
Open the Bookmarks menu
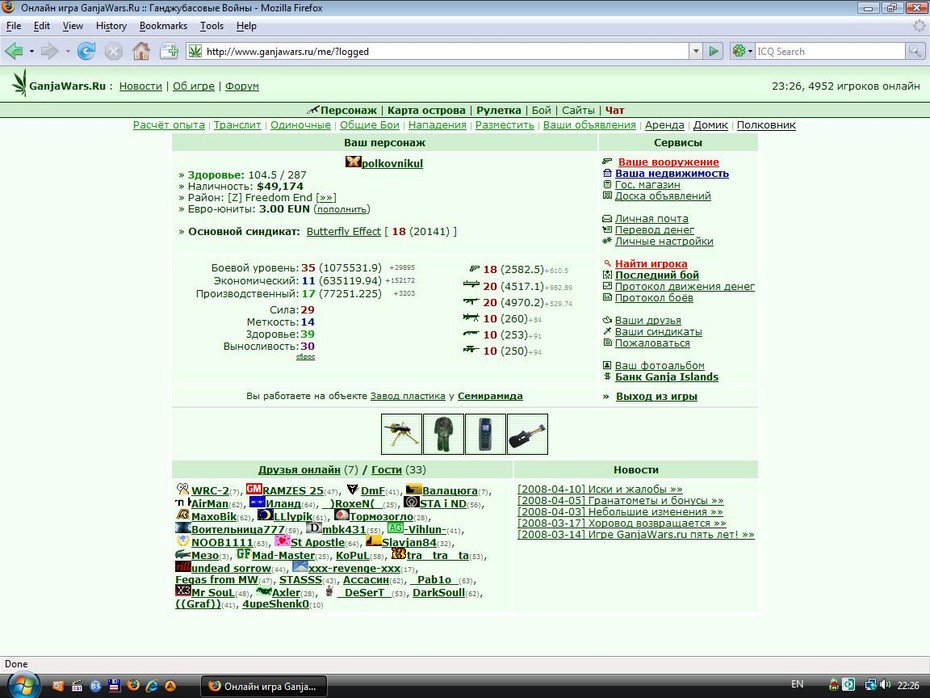pyautogui.click(x=163, y=26)
